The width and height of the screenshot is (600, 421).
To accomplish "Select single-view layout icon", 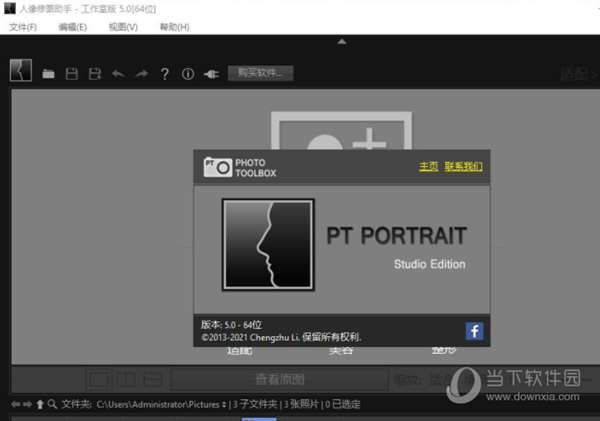I will click(99, 380).
